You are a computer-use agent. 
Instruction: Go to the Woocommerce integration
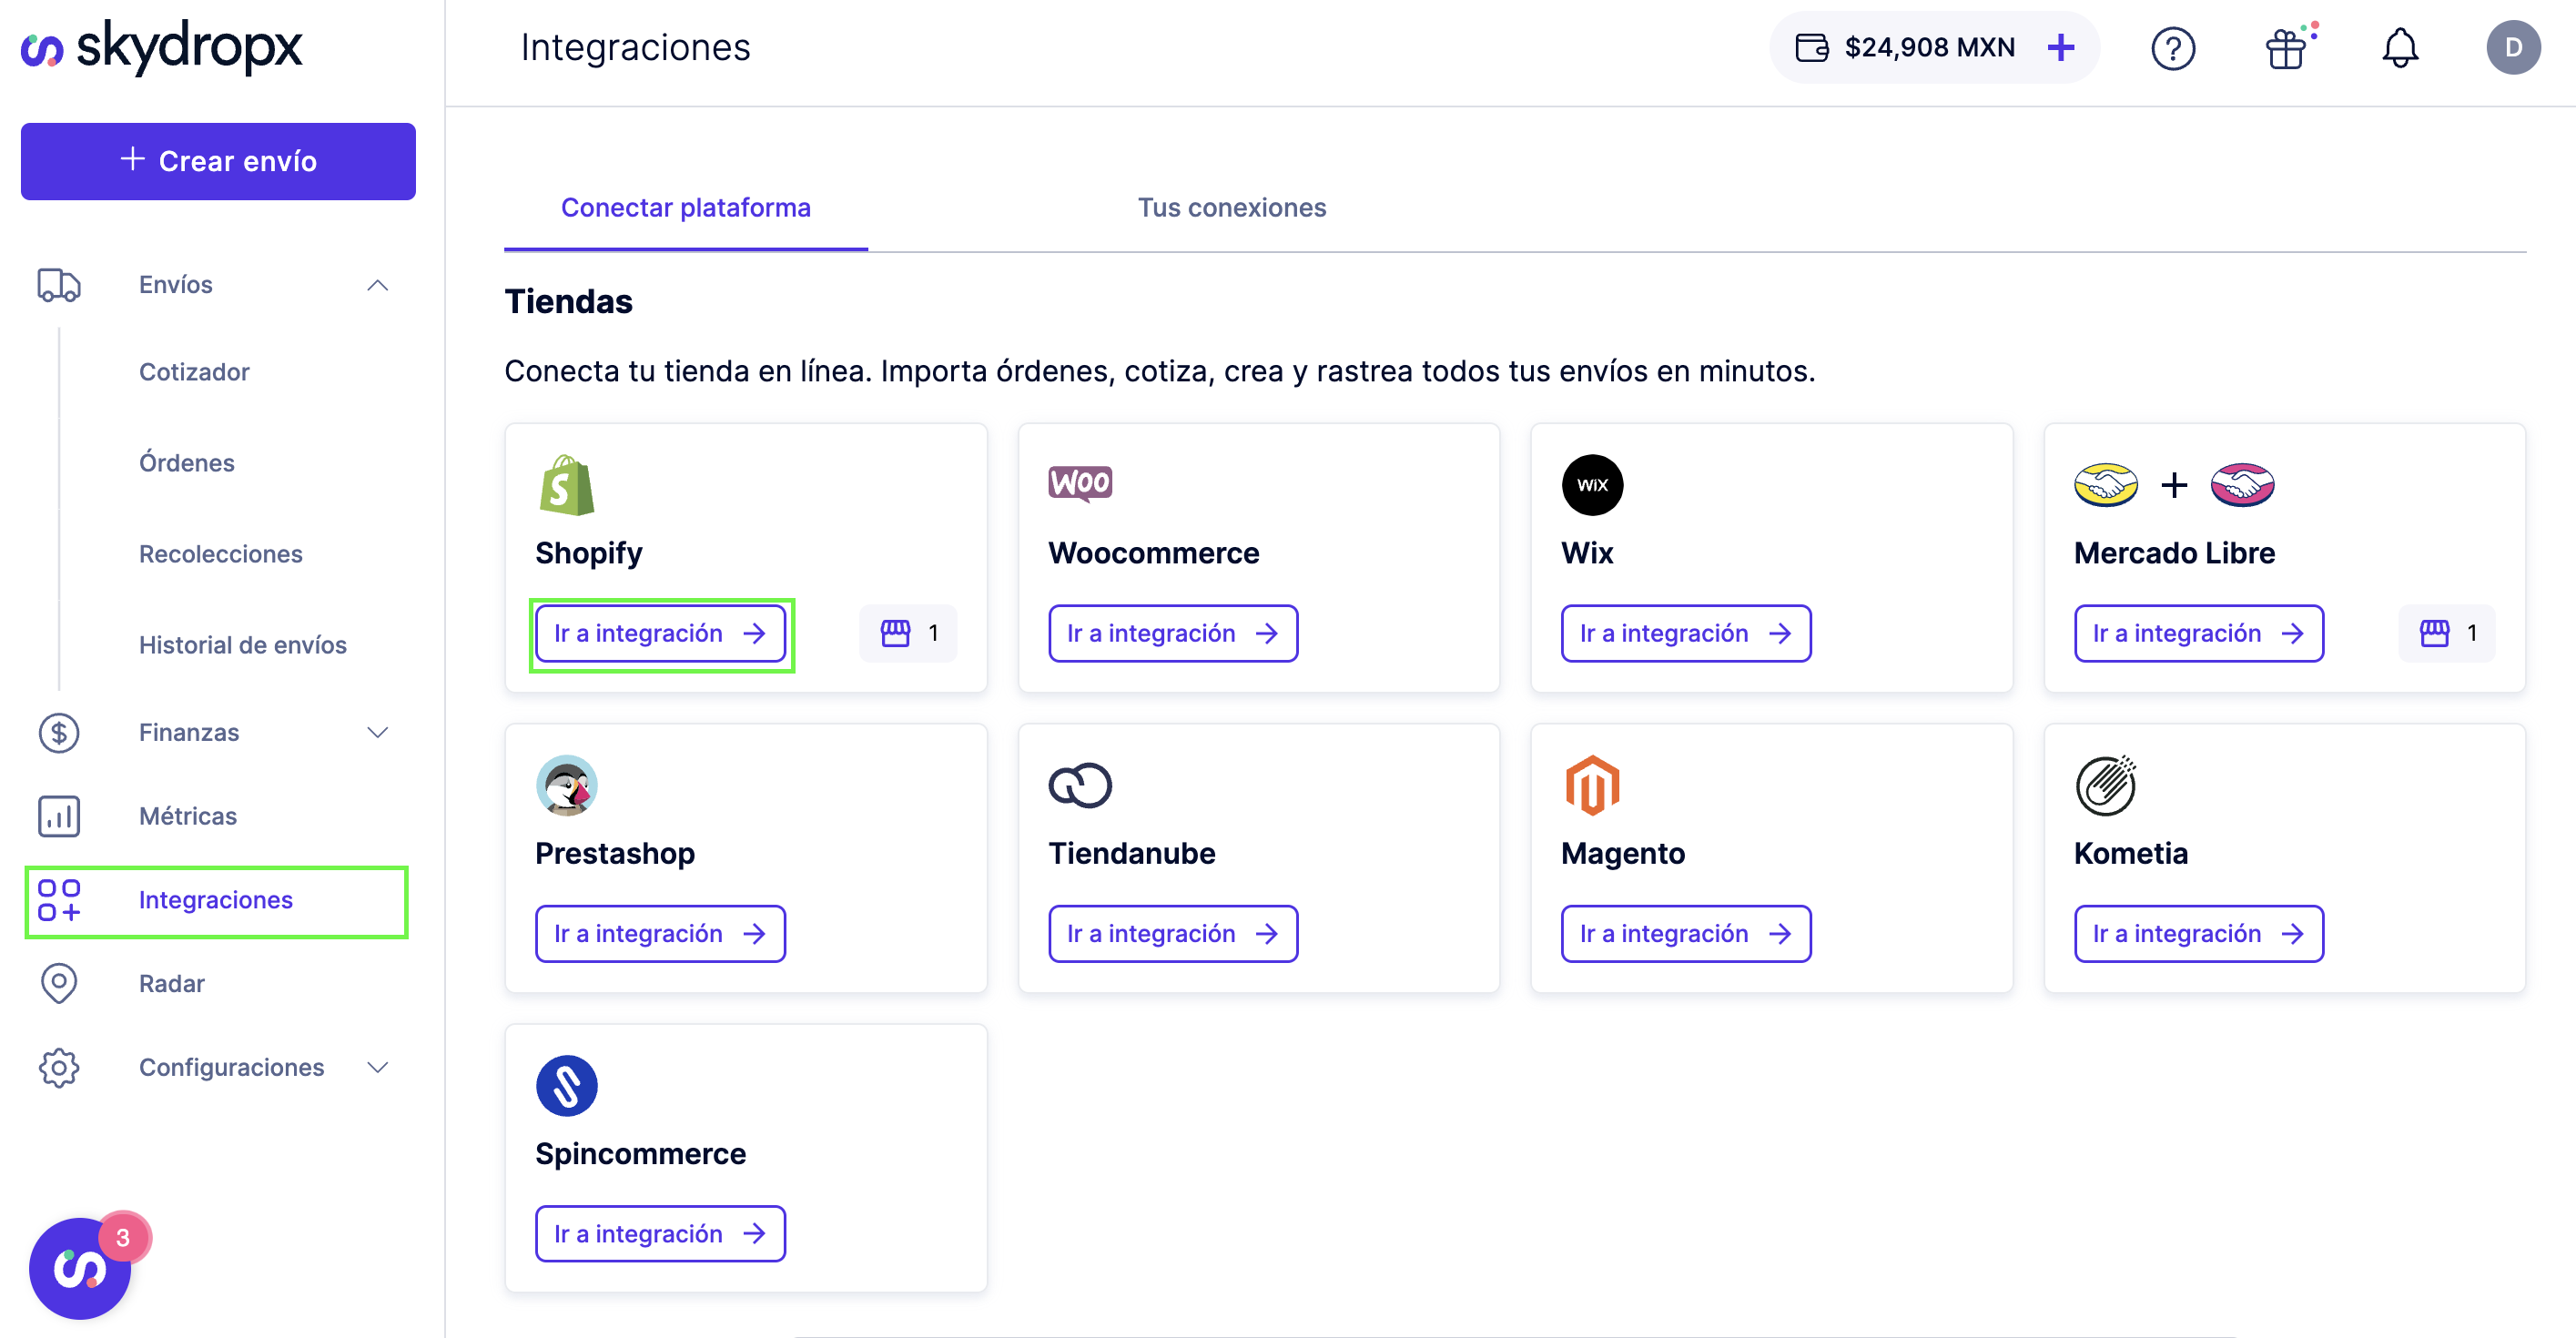[1172, 633]
